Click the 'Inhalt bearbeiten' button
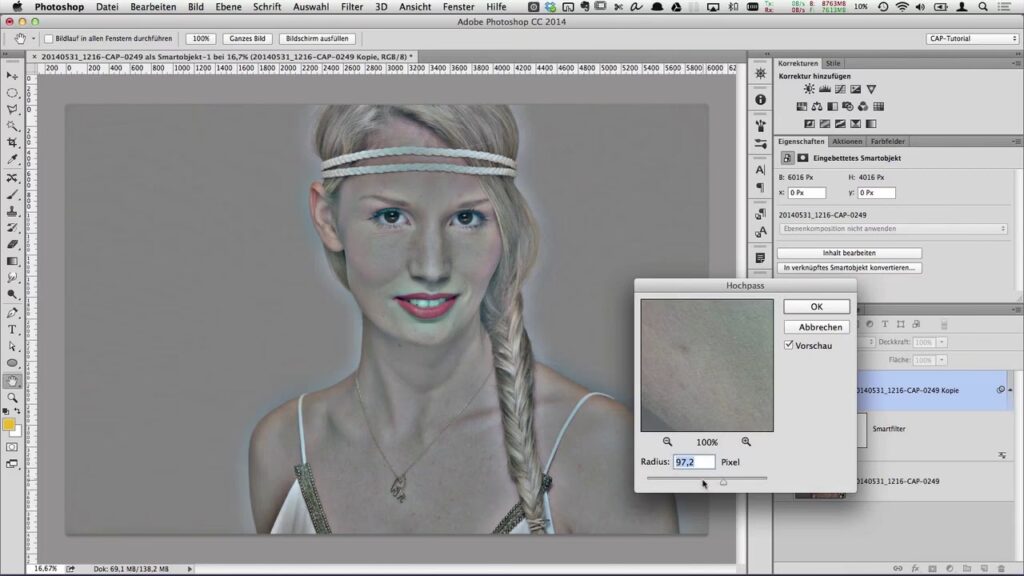1024x576 pixels. (x=849, y=253)
